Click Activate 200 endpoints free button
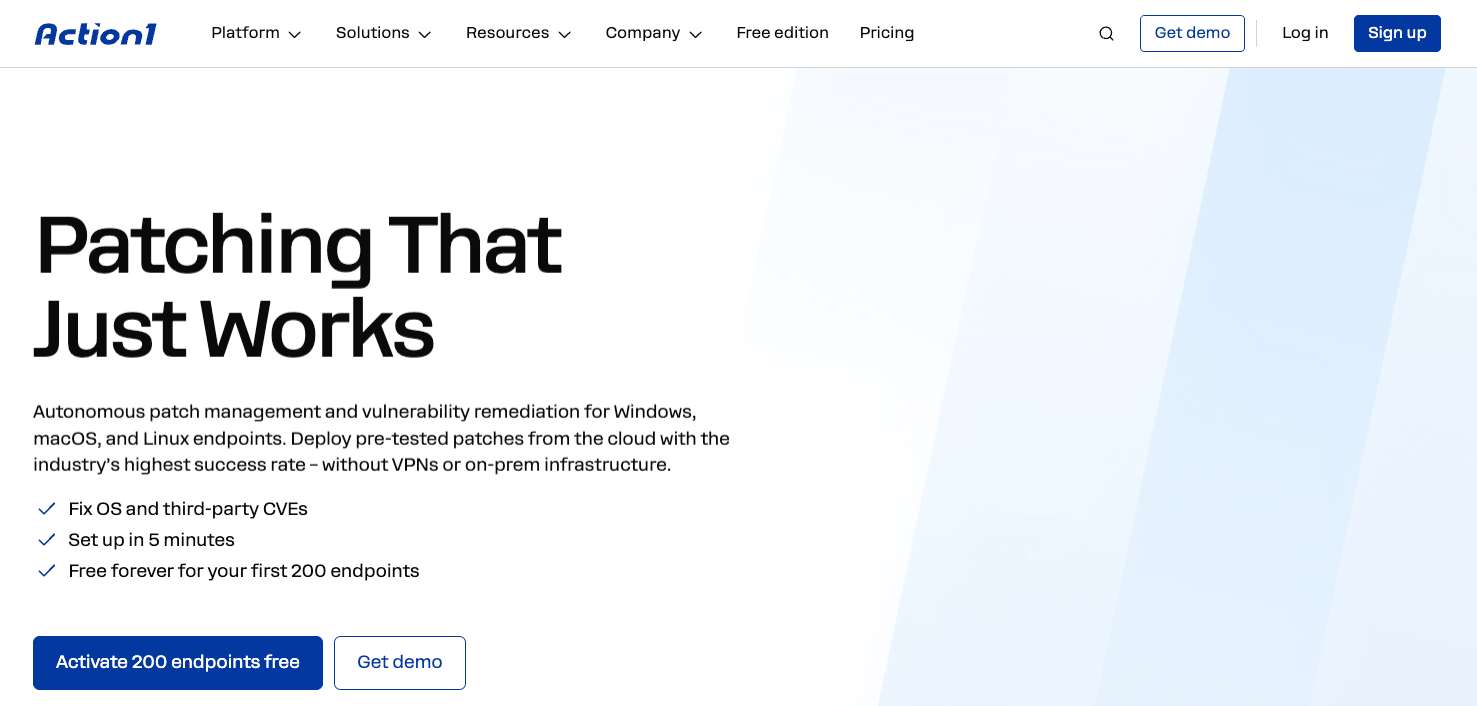 point(178,663)
